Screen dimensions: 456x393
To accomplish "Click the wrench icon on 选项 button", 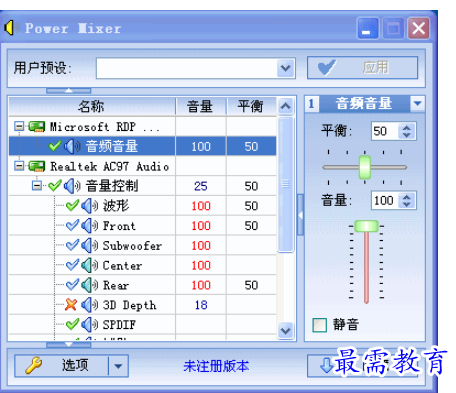I will [x=33, y=365].
